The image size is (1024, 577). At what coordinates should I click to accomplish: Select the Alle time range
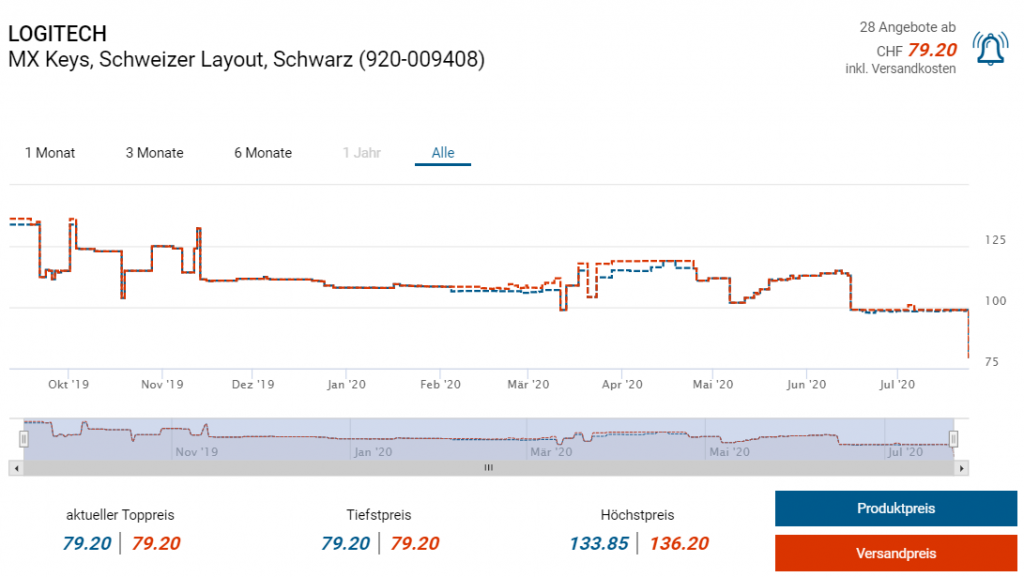pyautogui.click(x=443, y=153)
